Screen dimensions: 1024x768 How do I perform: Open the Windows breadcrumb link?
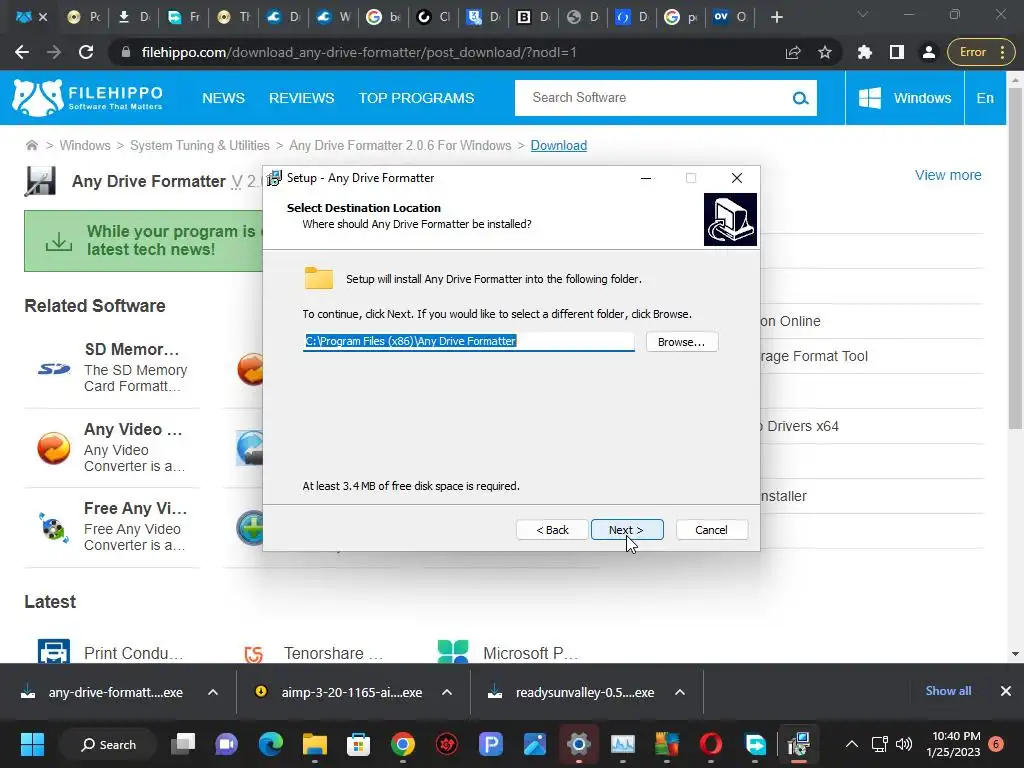[85, 145]
